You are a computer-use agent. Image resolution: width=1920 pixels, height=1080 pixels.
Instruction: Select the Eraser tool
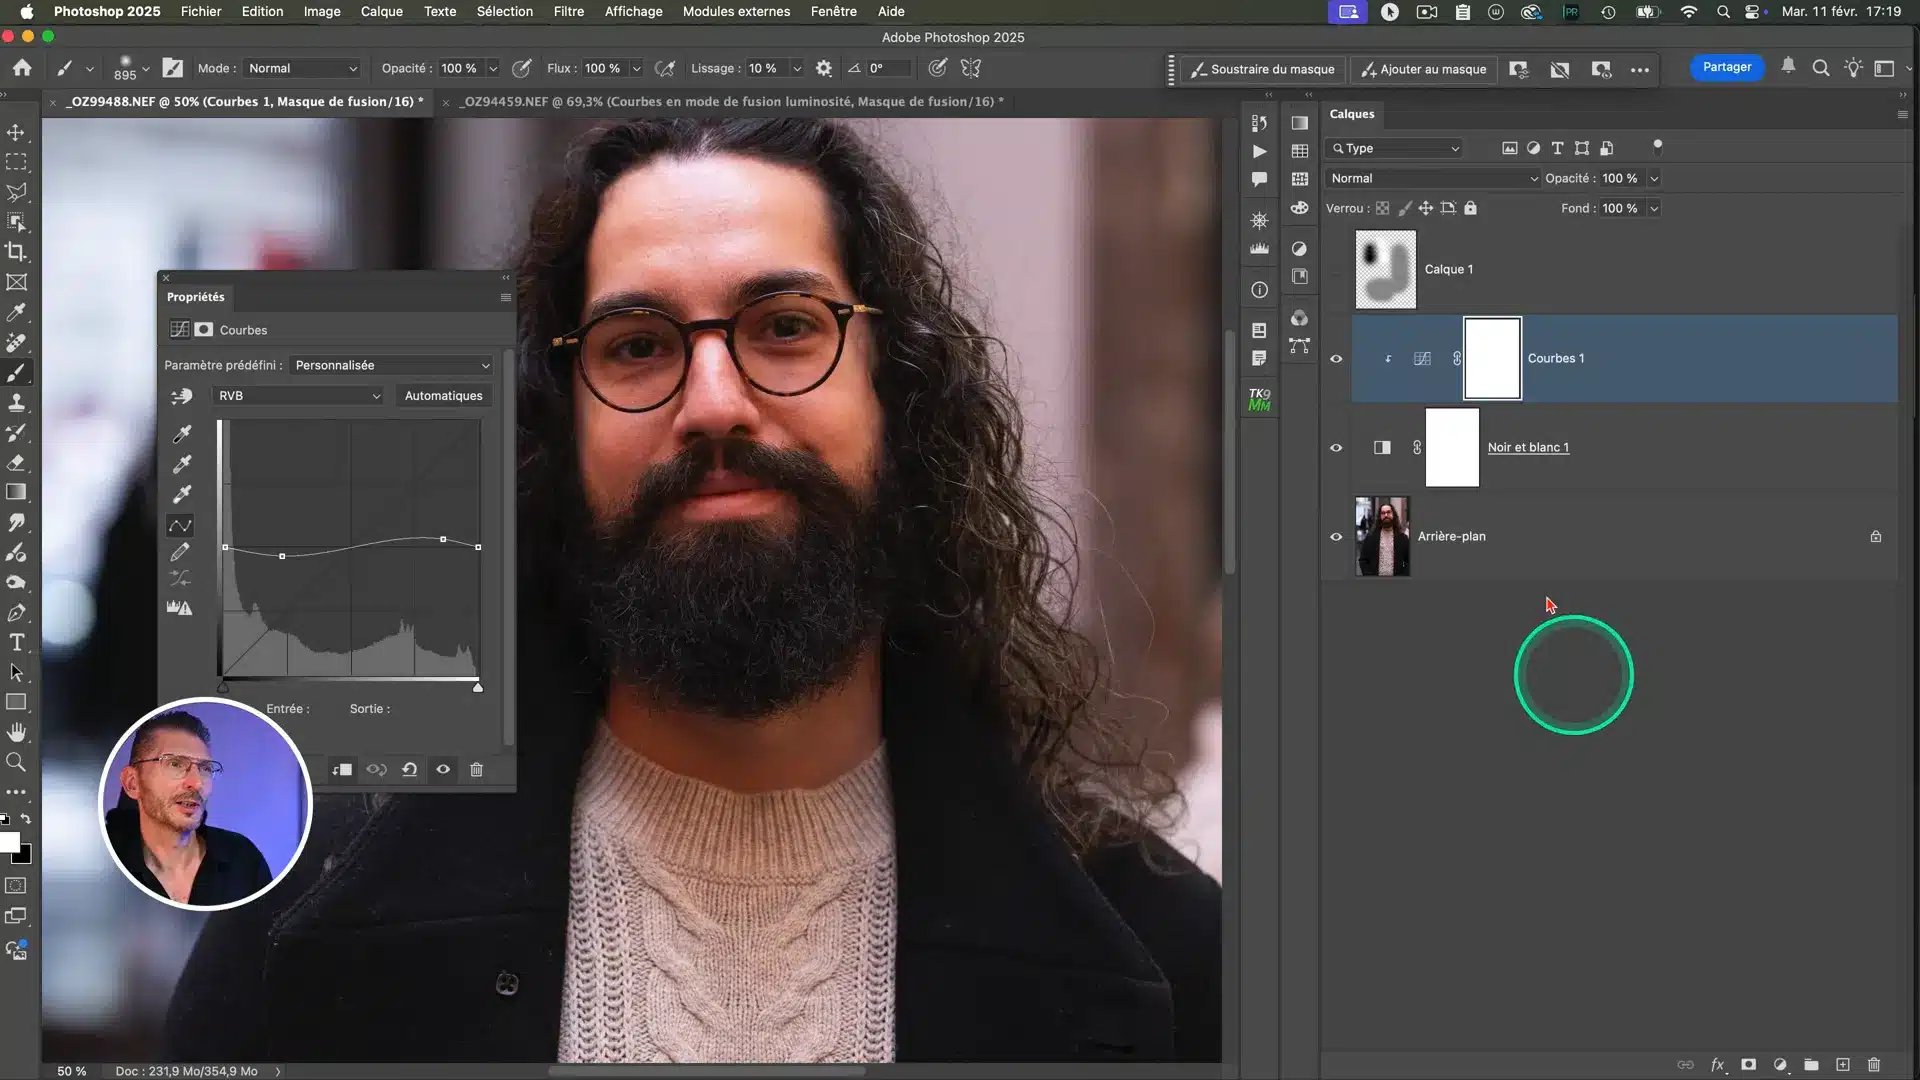tap(16, 462)
